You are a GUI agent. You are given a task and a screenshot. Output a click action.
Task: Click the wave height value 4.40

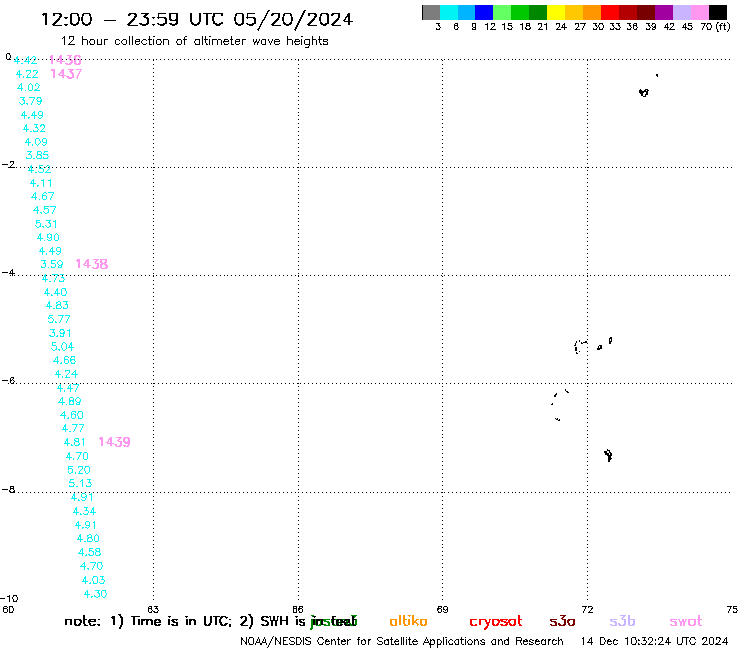[56, 292]
